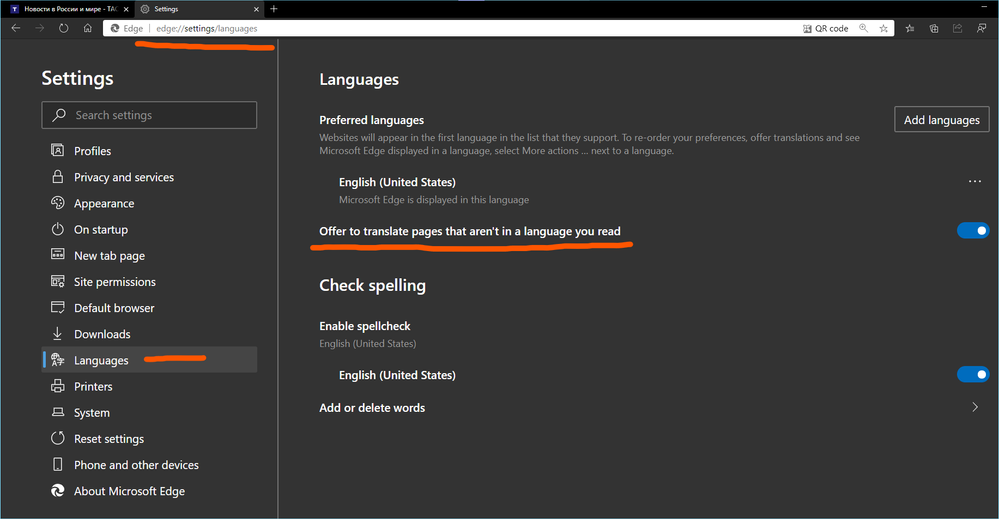Expand Add or delete words chevron
The image size is (999, 519).
(x=975, y=407)
